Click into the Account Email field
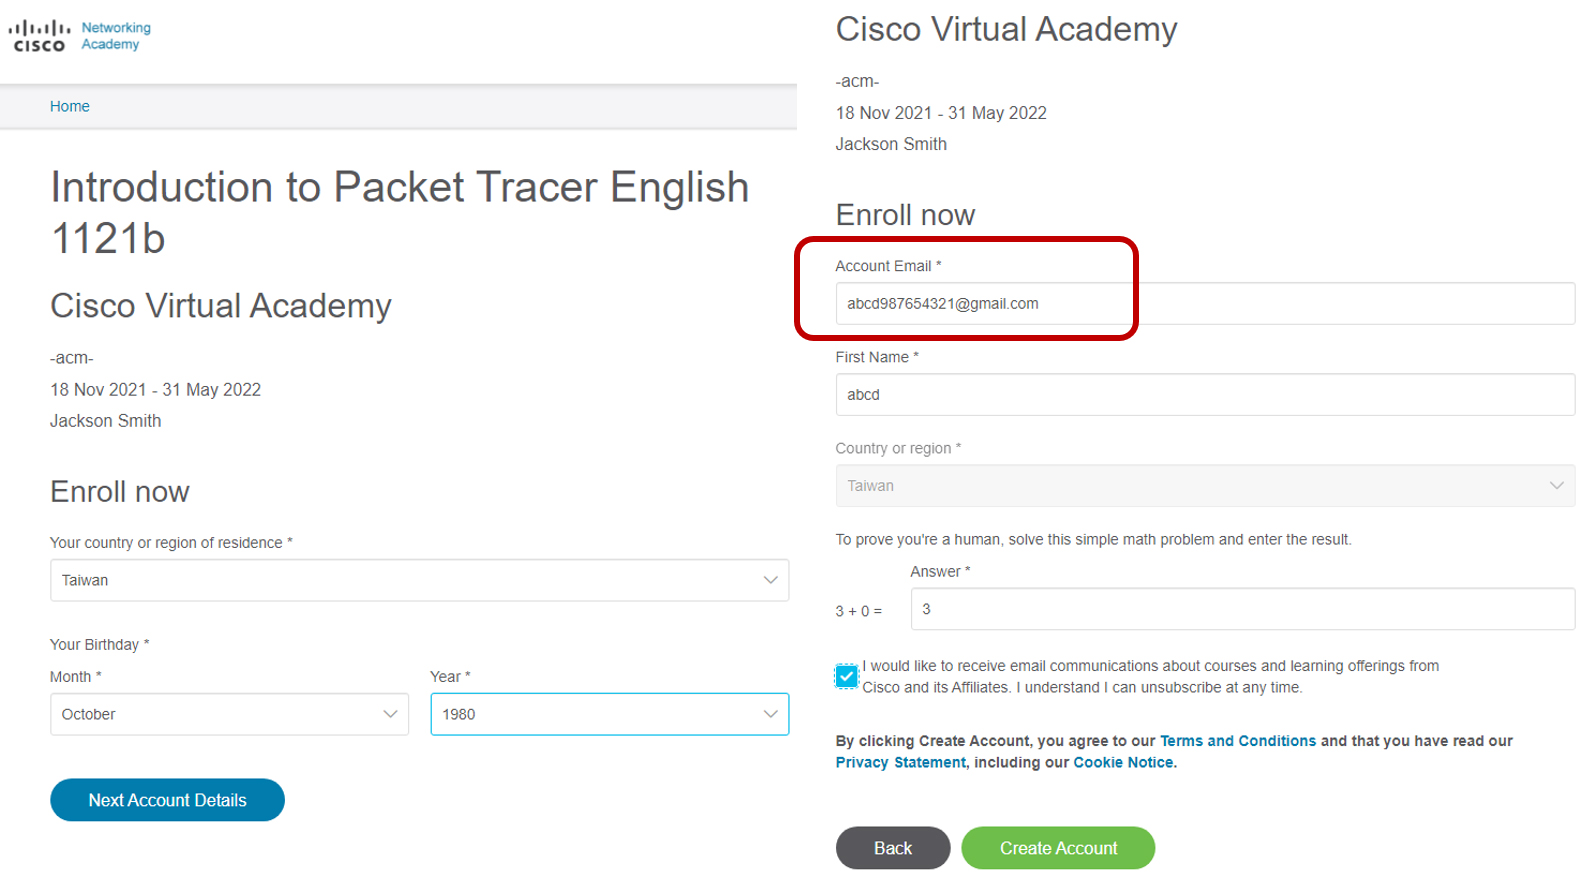 point(1205,303)
